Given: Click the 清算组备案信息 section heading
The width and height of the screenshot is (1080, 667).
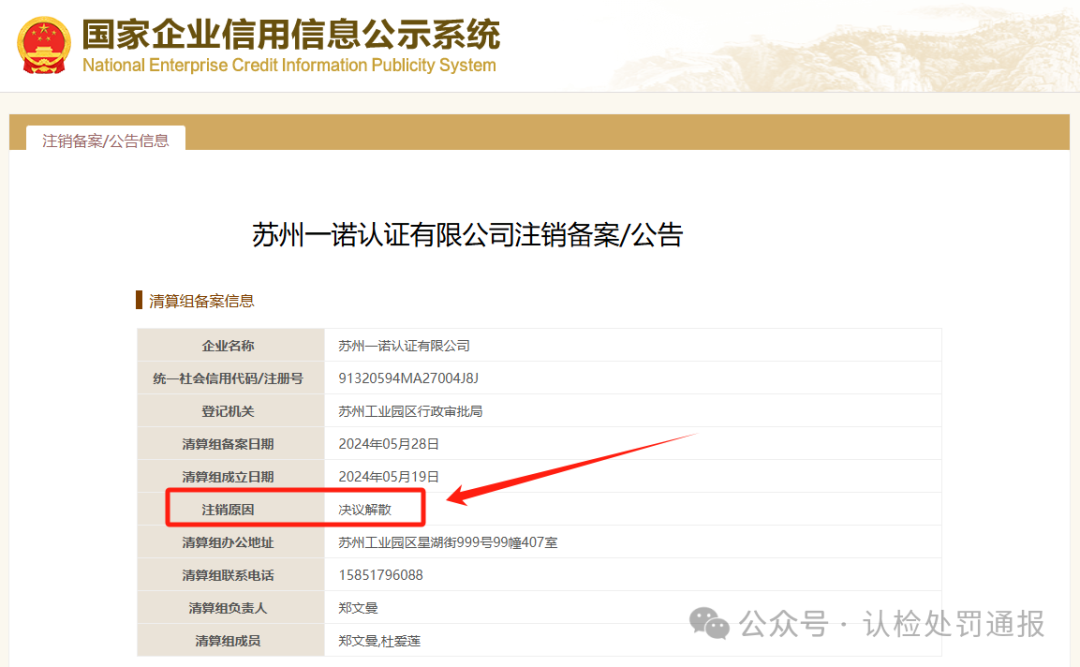Looking at the screenshot, I should (202, 300).
